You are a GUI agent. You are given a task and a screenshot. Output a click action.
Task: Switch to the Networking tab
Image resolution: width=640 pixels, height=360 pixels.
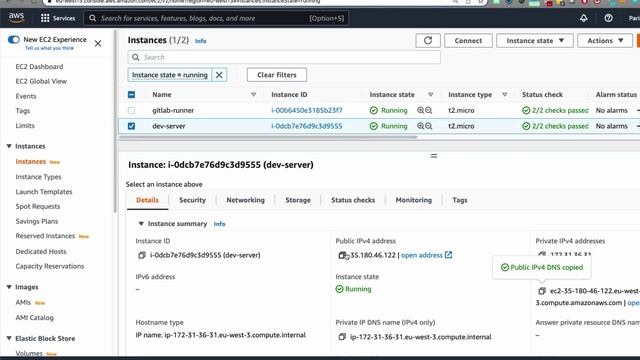(245, 200)
